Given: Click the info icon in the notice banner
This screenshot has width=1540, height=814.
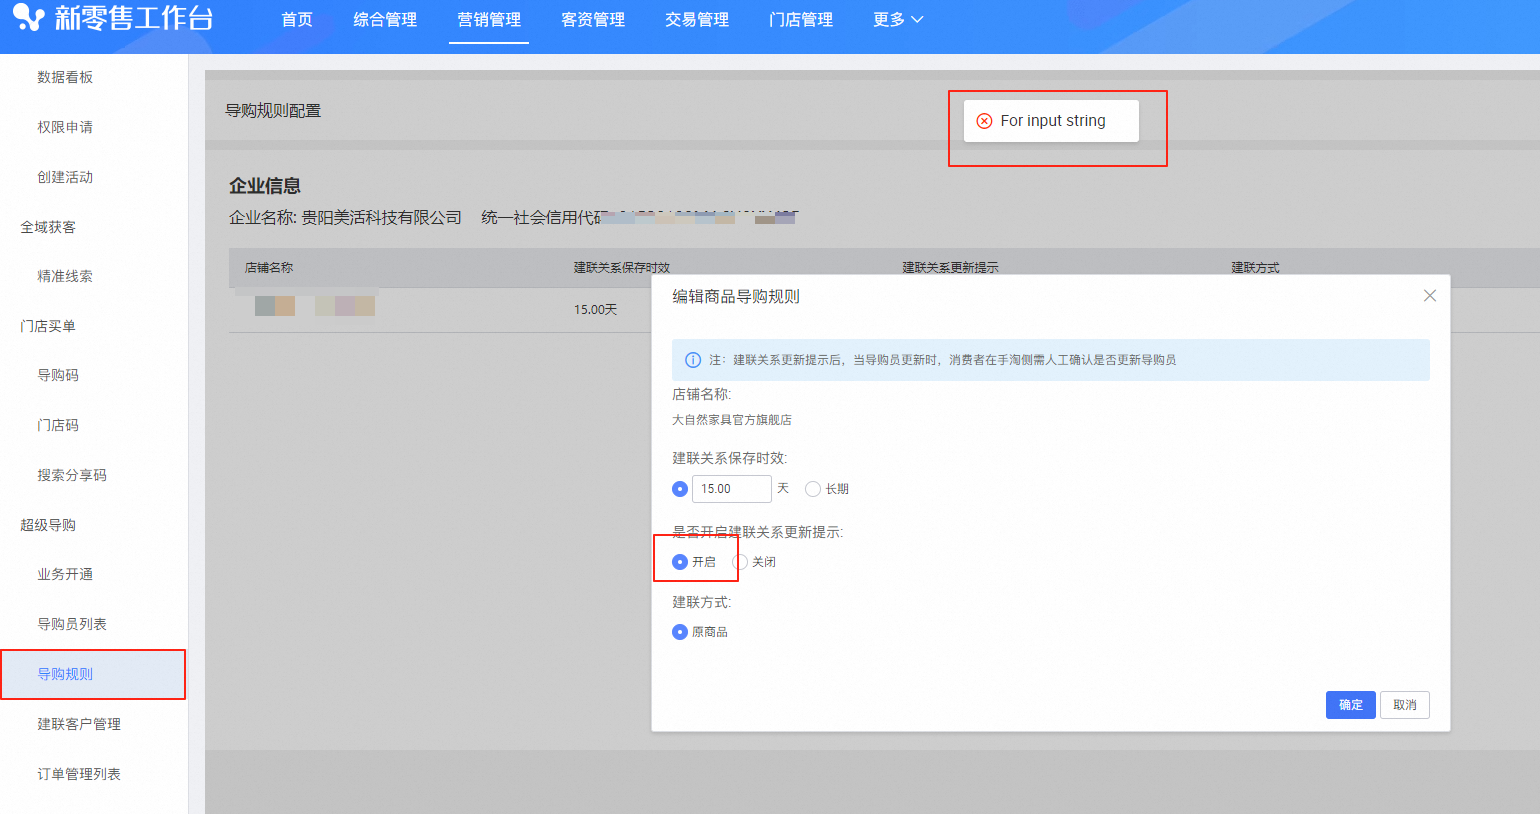Looking at the screenshot, I should 692,360.
